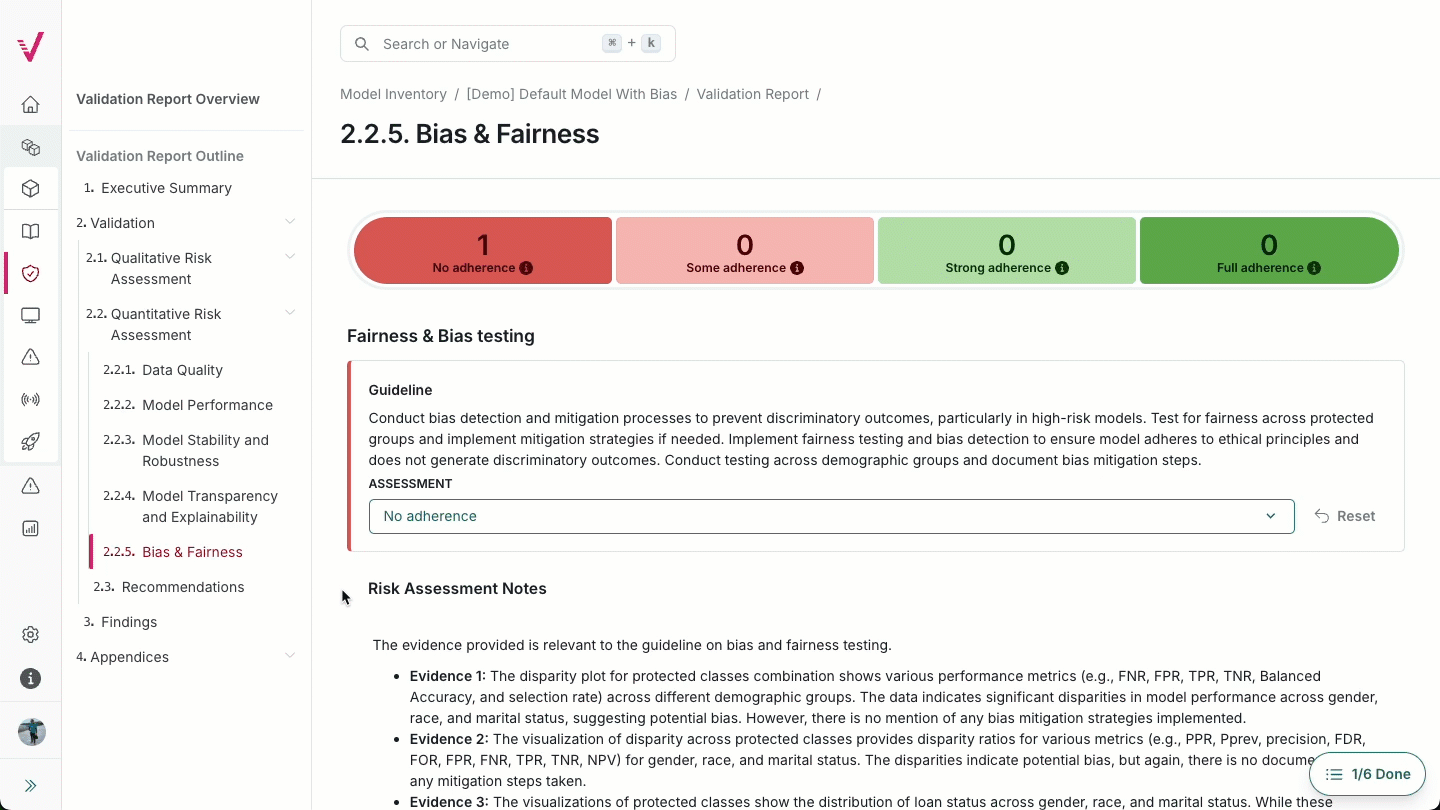Click the 1/6 Done progress pill
Image resolution: width=1440 pixels, height=810 pixels.
[1367, 773]
